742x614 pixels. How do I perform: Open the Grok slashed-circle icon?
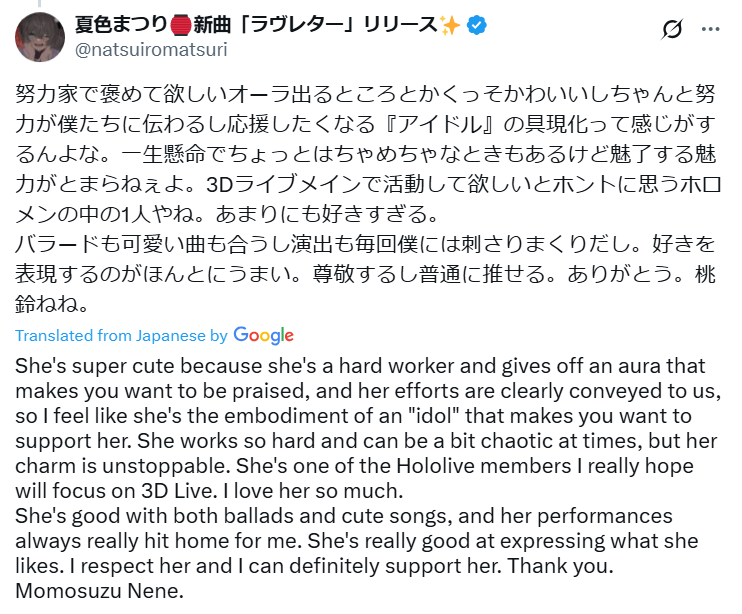click(672, 29)
